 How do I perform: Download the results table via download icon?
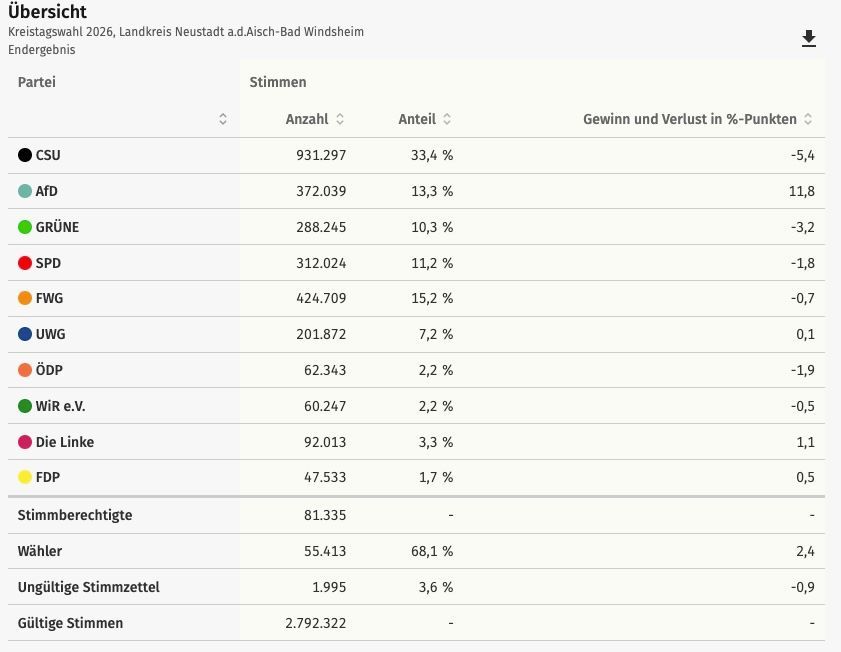click(x=809, y=39)
